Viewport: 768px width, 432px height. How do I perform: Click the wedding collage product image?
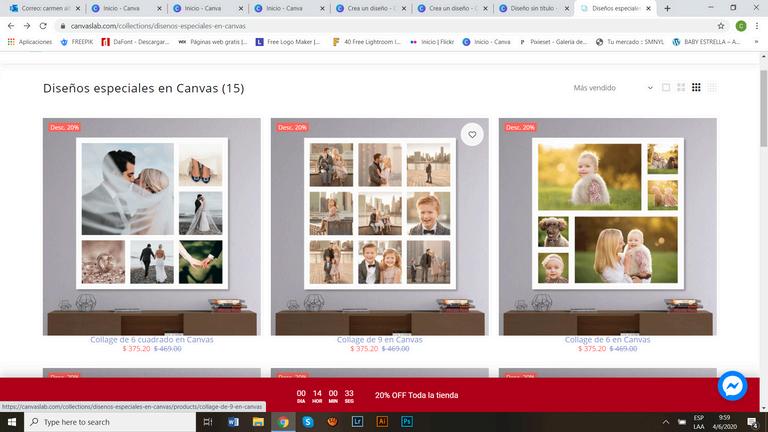[152, 227]
